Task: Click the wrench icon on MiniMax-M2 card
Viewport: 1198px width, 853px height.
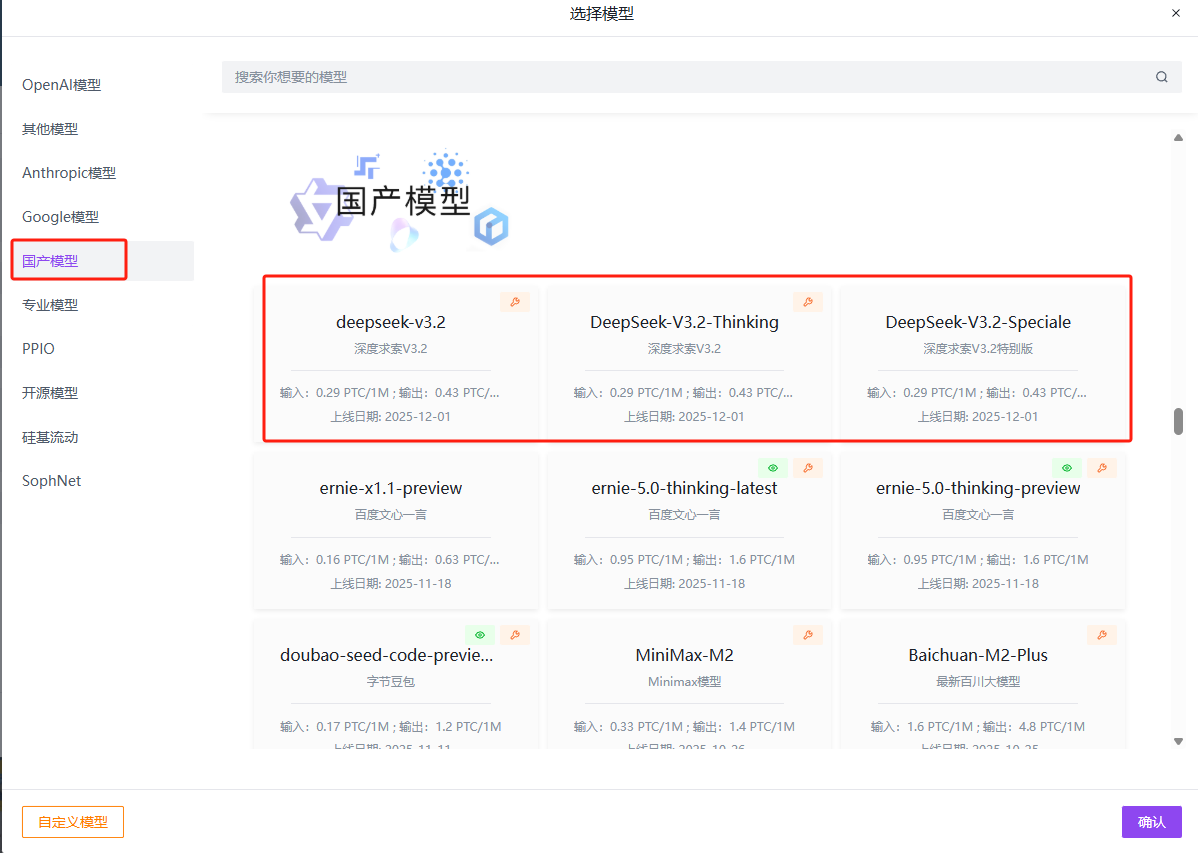Action: [808, 634]
